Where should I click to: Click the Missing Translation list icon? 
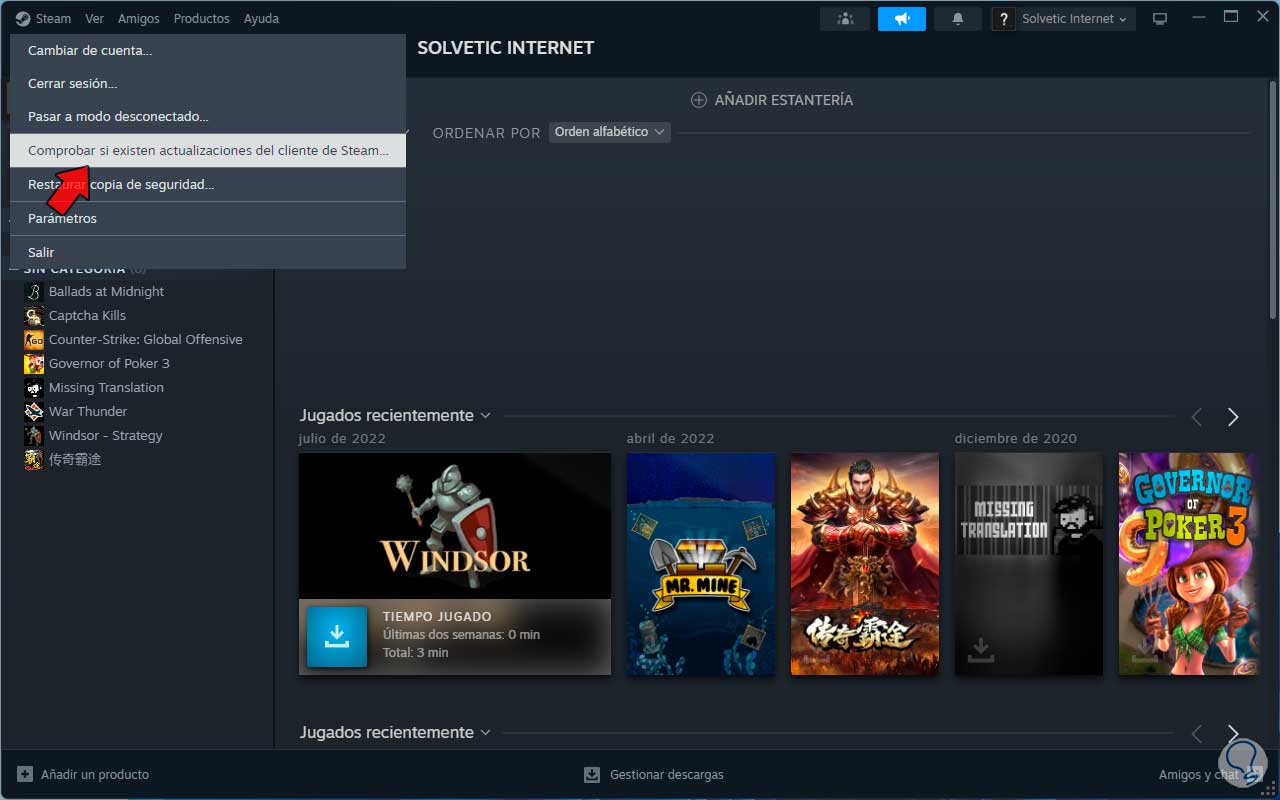34,388
